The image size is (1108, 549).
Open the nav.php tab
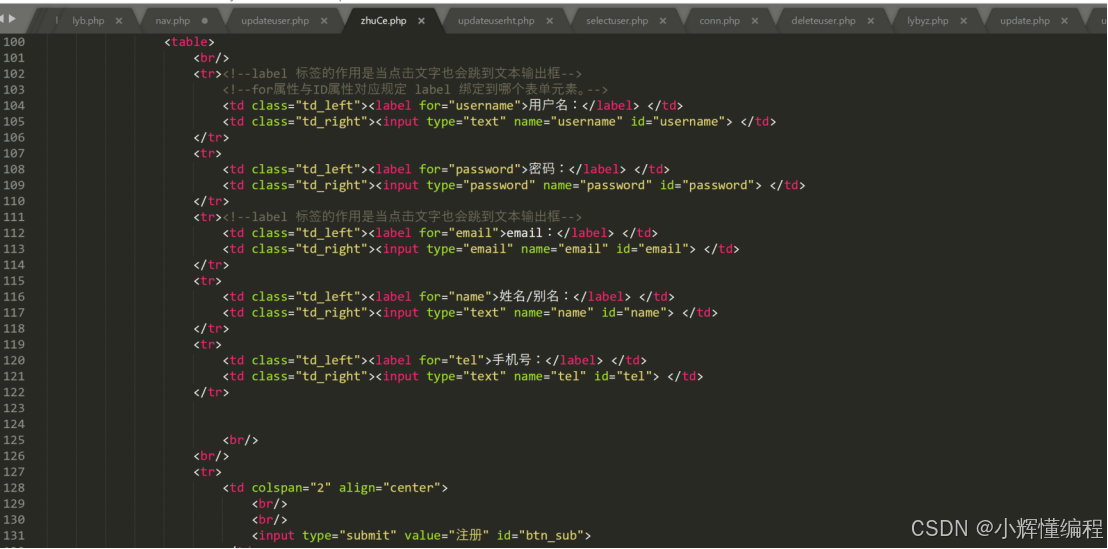coord(173,20)
